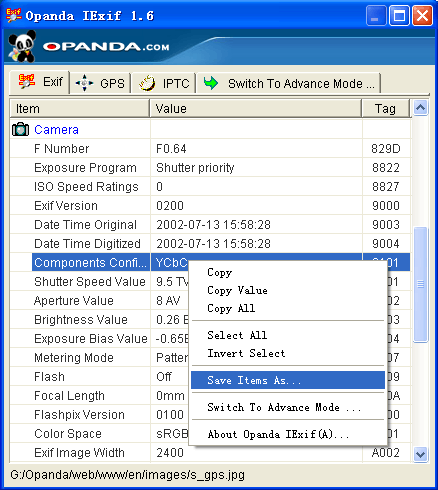Click the IPTC tab icon
438x490 pixels.
[147, 83]
